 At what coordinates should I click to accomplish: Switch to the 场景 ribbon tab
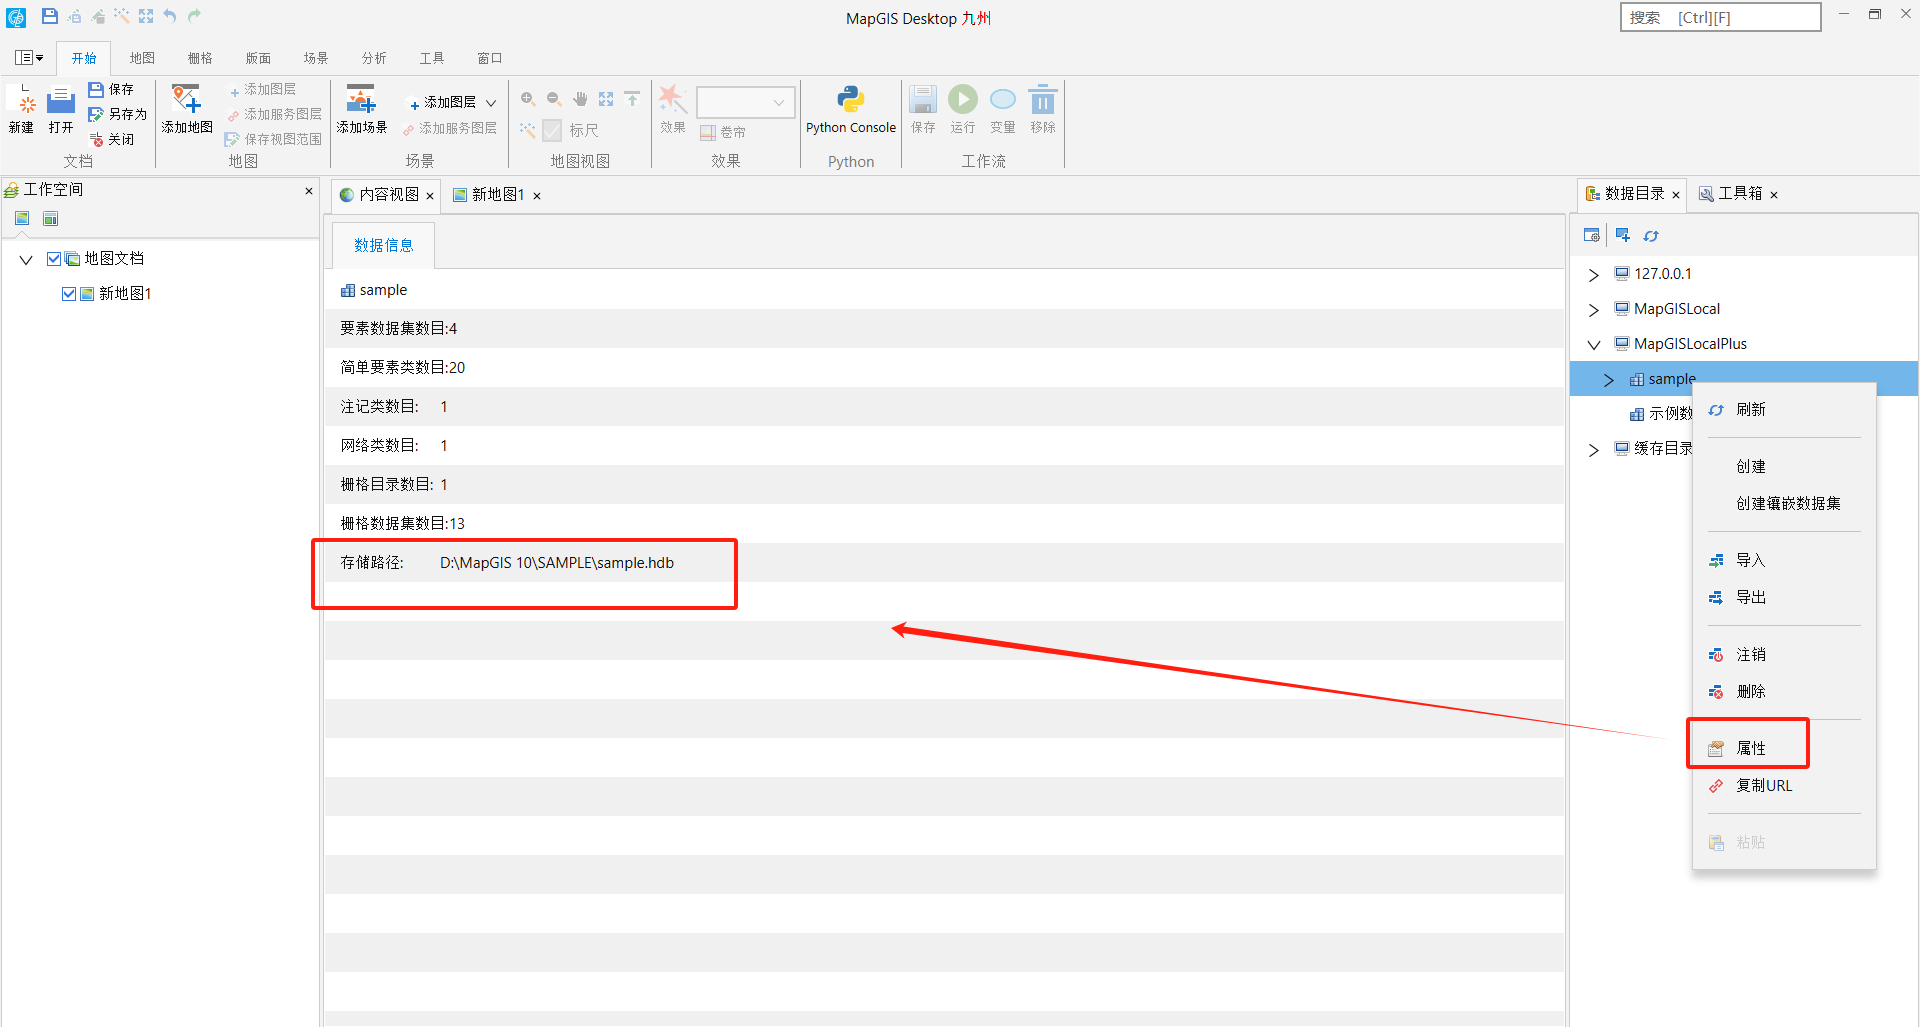(316, 58)
